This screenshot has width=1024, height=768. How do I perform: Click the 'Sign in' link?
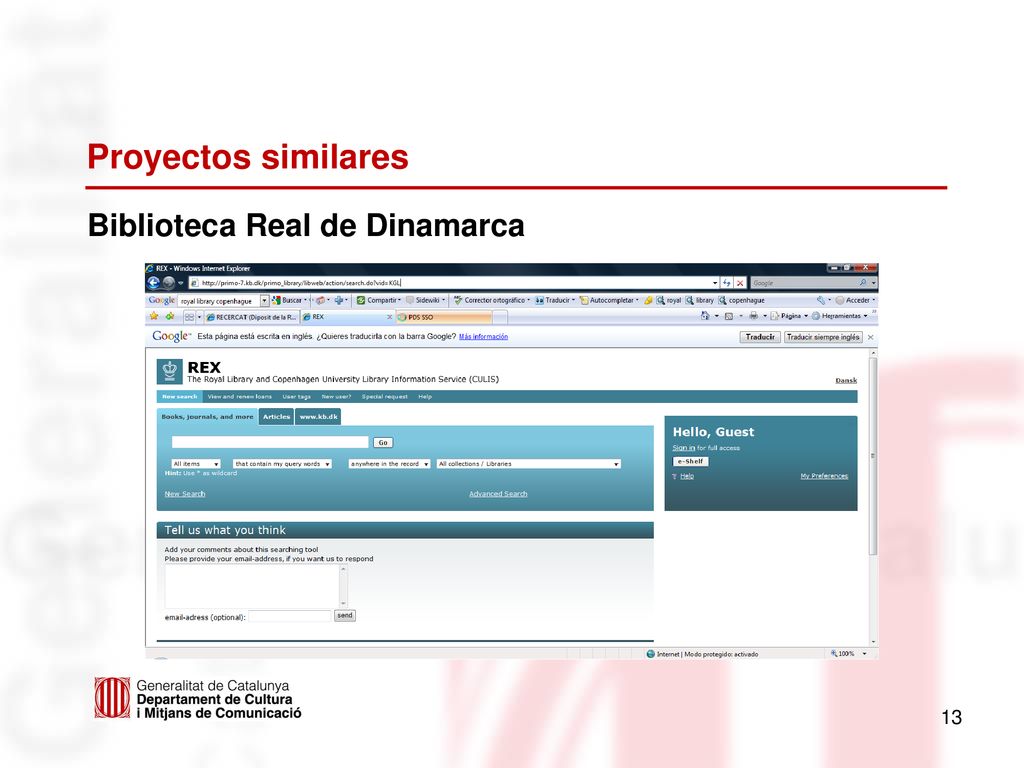[x=684, y=448]
